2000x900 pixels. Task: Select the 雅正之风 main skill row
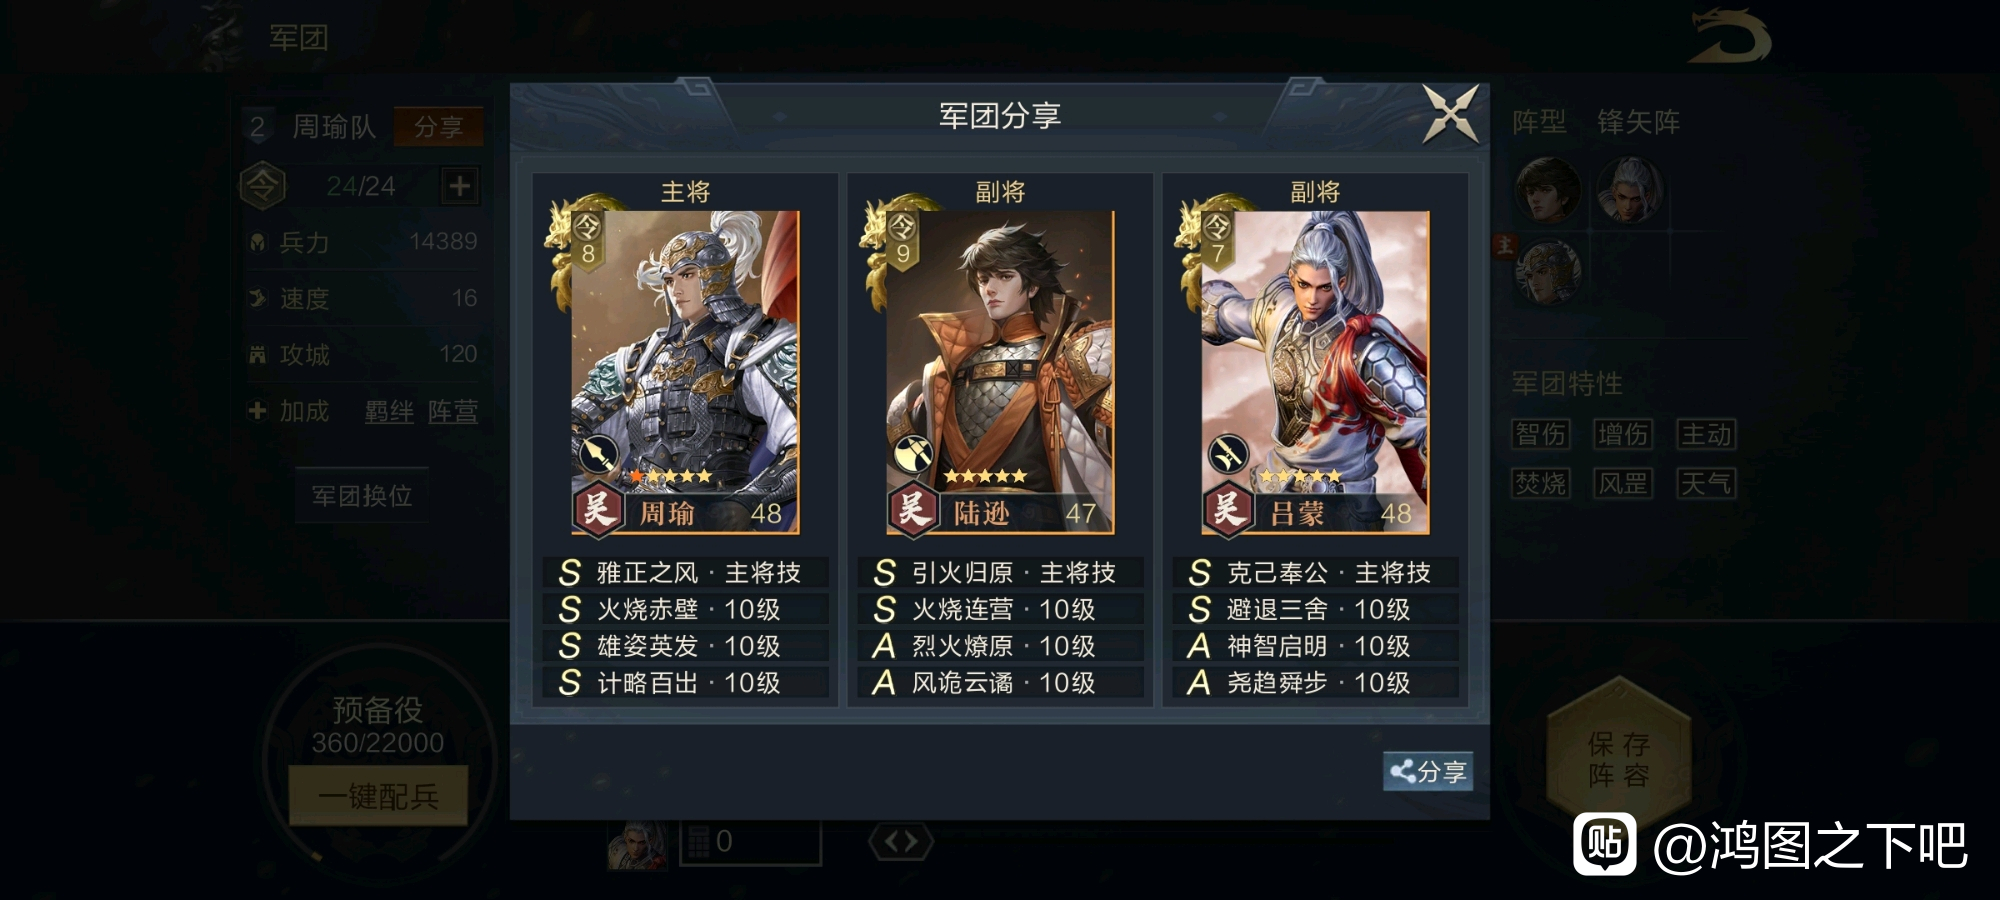[686, 572]
